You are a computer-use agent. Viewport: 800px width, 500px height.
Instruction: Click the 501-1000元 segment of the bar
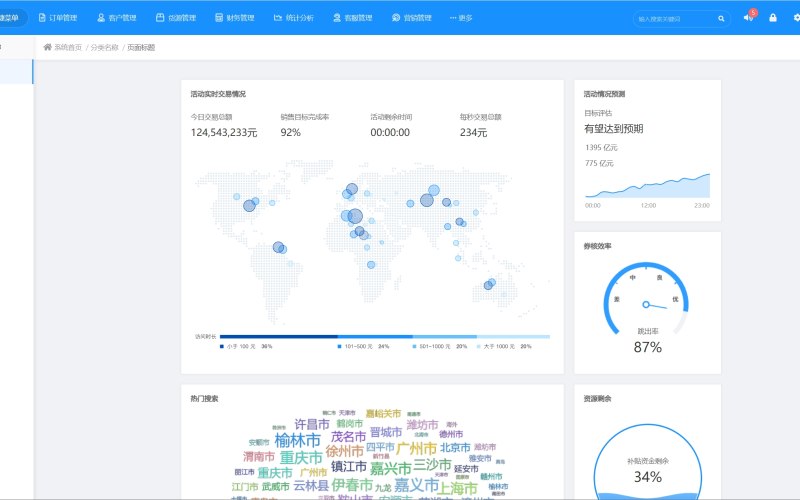pos(445,337)
